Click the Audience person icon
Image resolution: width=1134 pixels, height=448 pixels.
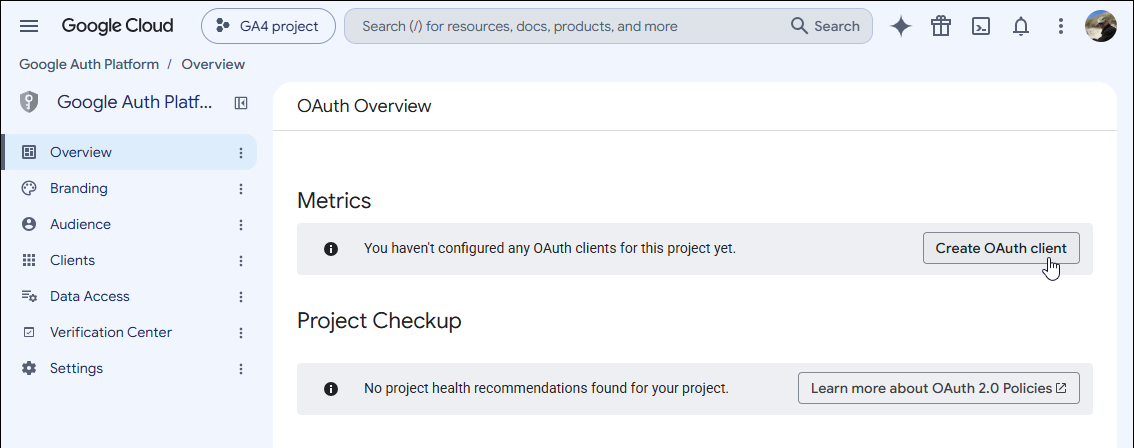click(29, 224)
